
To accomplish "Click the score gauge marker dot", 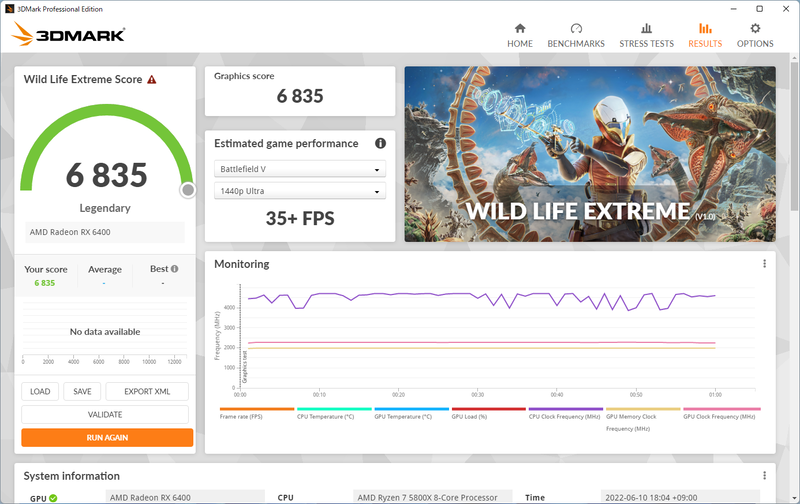I will [x=188, y=190].
